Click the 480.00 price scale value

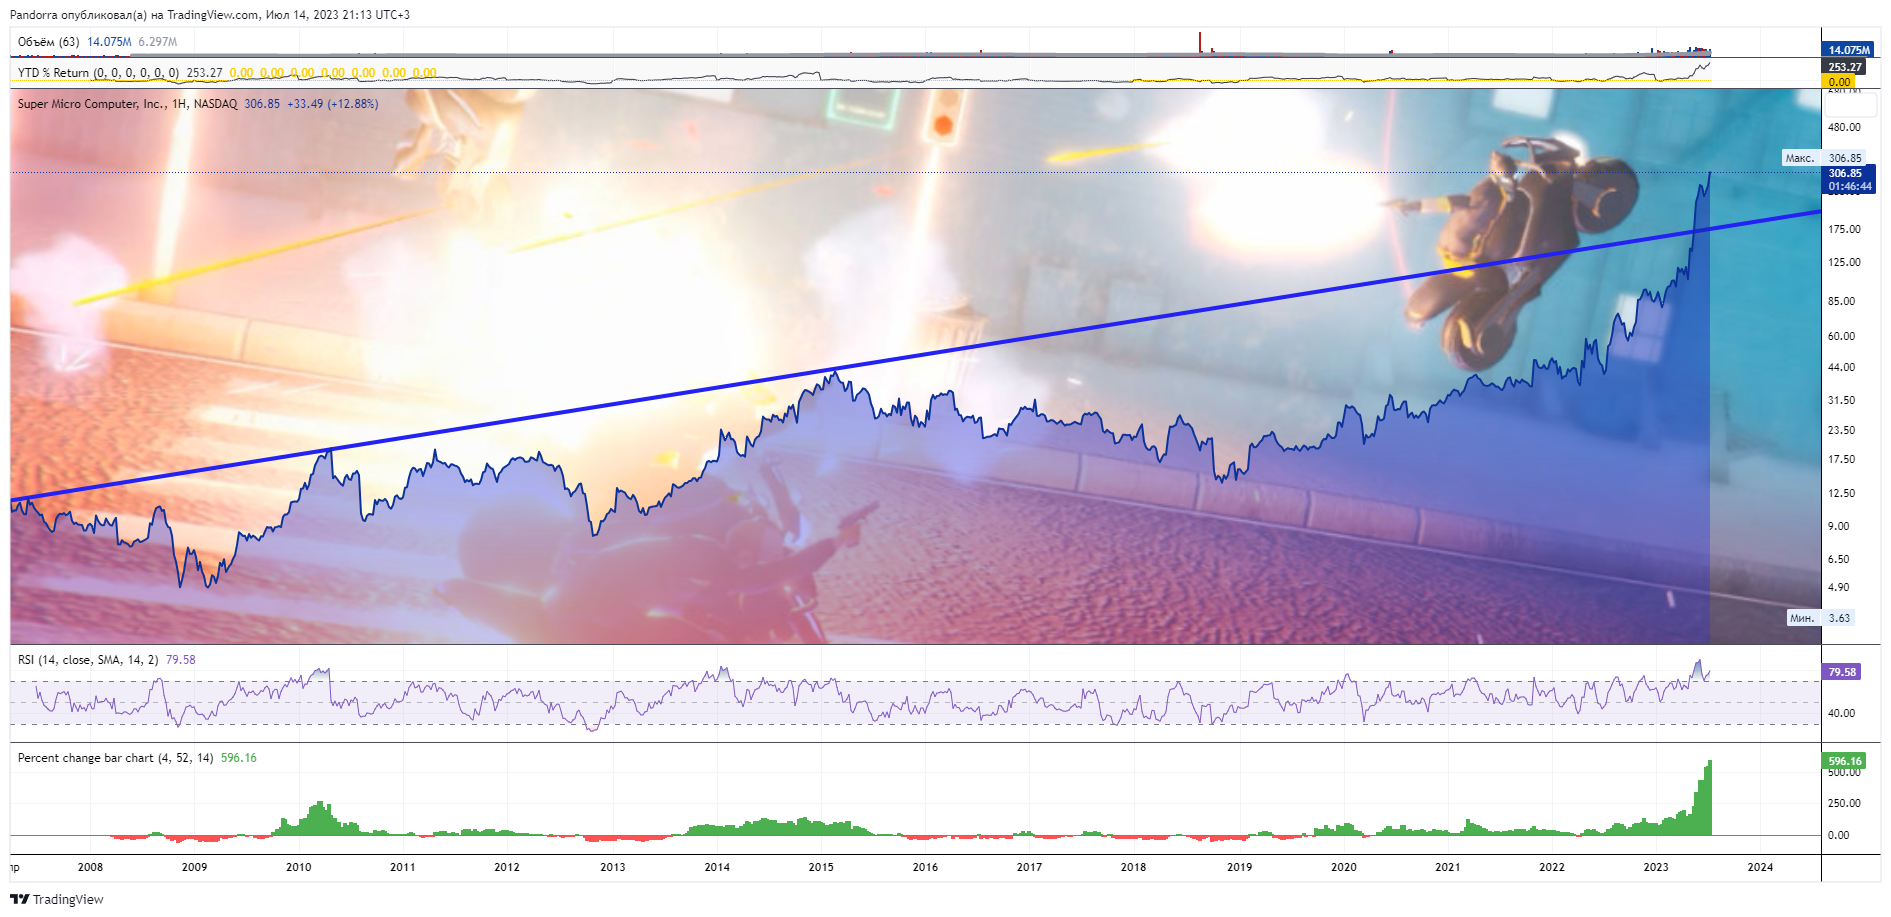tap(1844, 127)
